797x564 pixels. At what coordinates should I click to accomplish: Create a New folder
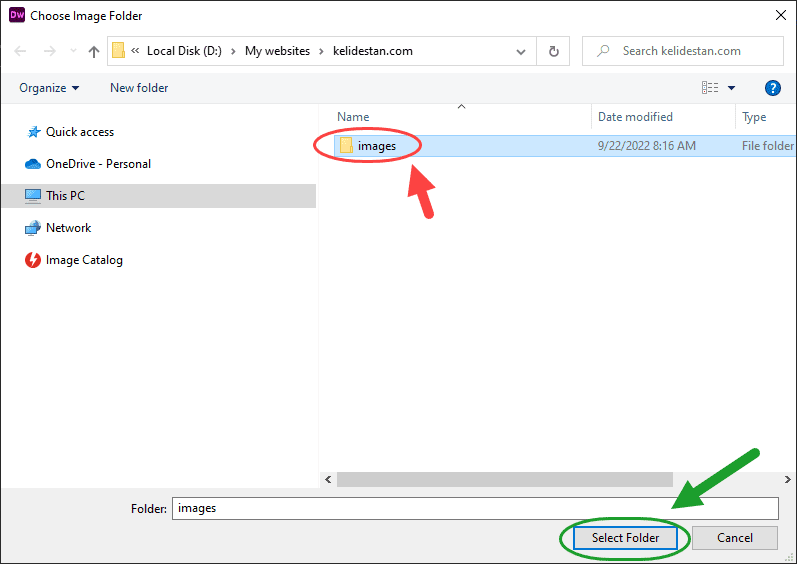(x=139, y=88)
